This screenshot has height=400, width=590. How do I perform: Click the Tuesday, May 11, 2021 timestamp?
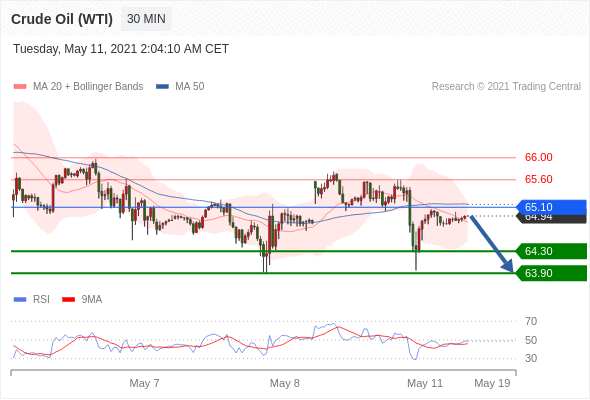[x=121, y=49]
